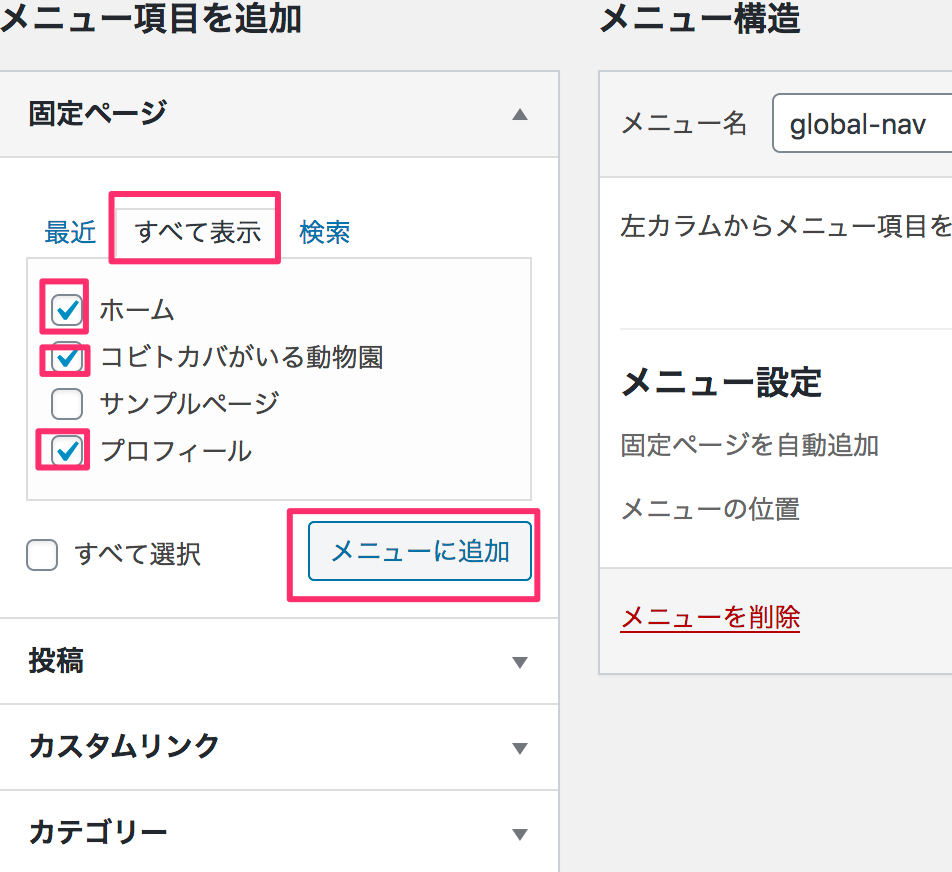This screenshot has height=872, width=952.
Task: Switch to the 最近 tab
Action: 70,233
